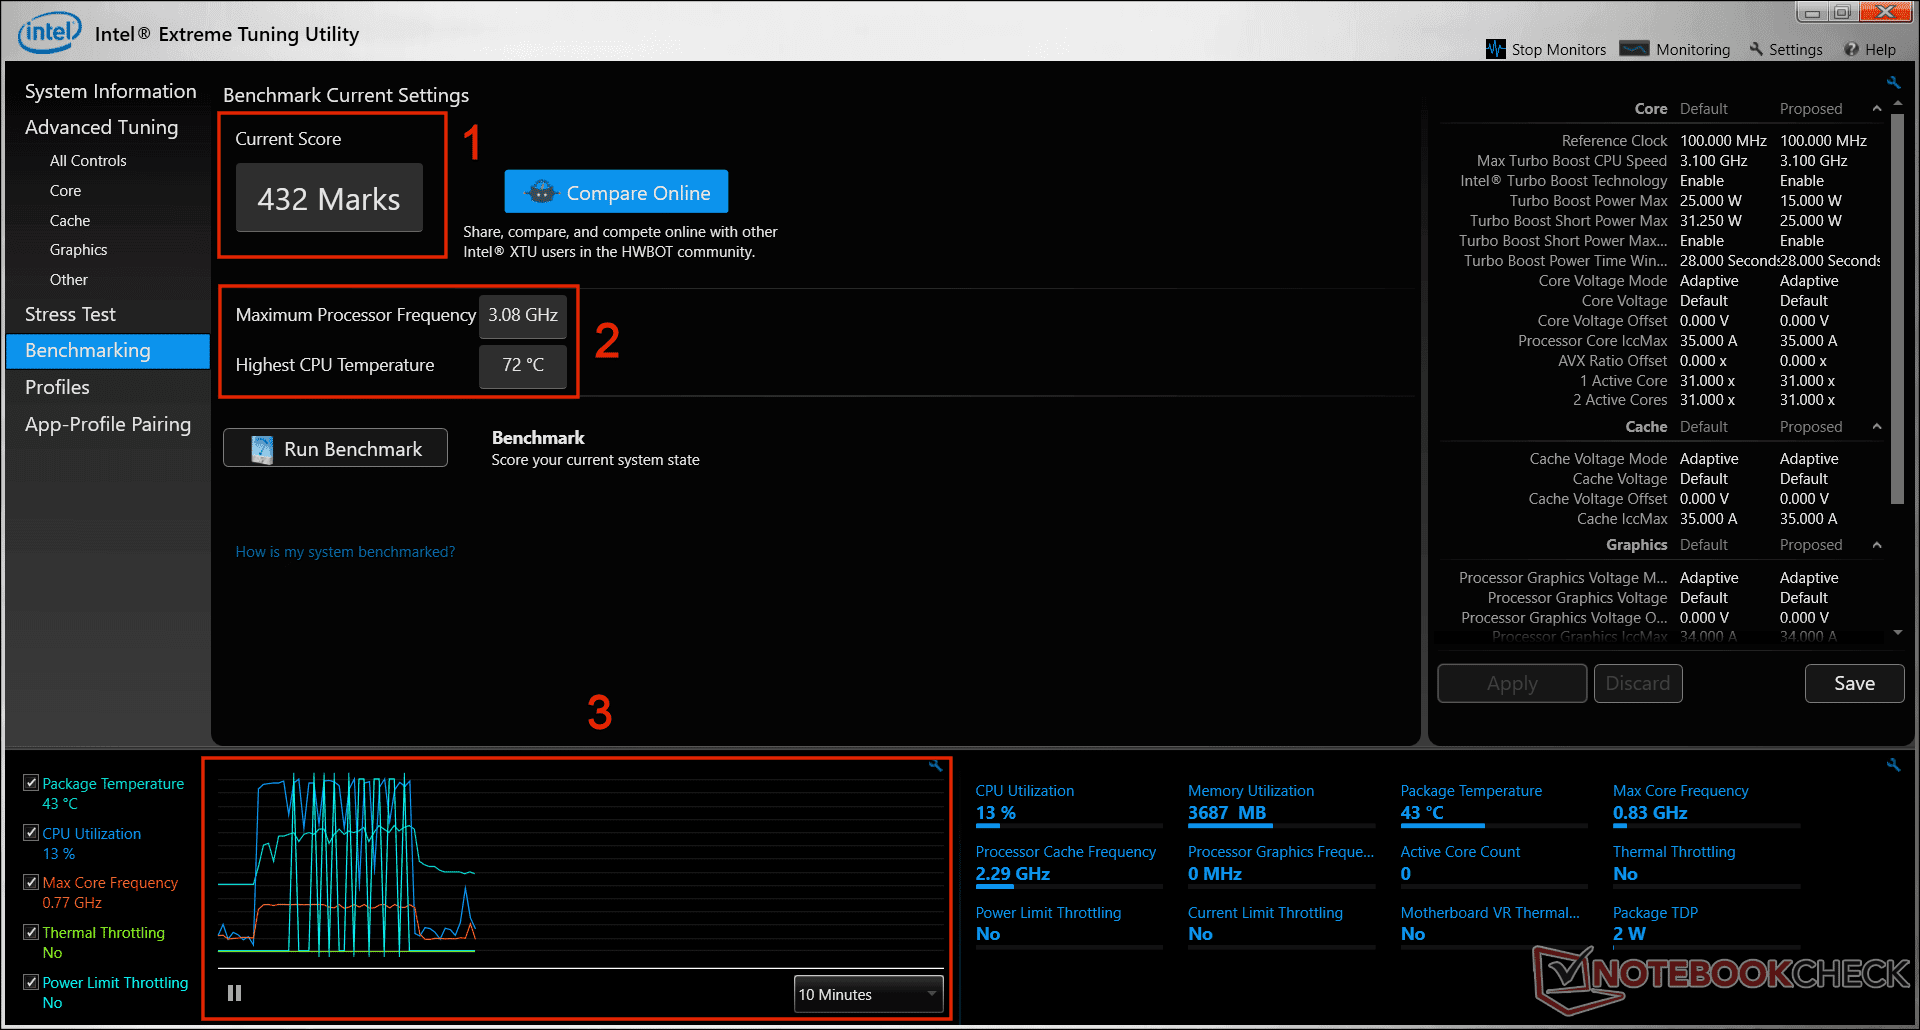This screenshot has width=1920, height=1030.
Task: Click the settings panel scrollbar down arrow
Action: tap(1898, 633)
